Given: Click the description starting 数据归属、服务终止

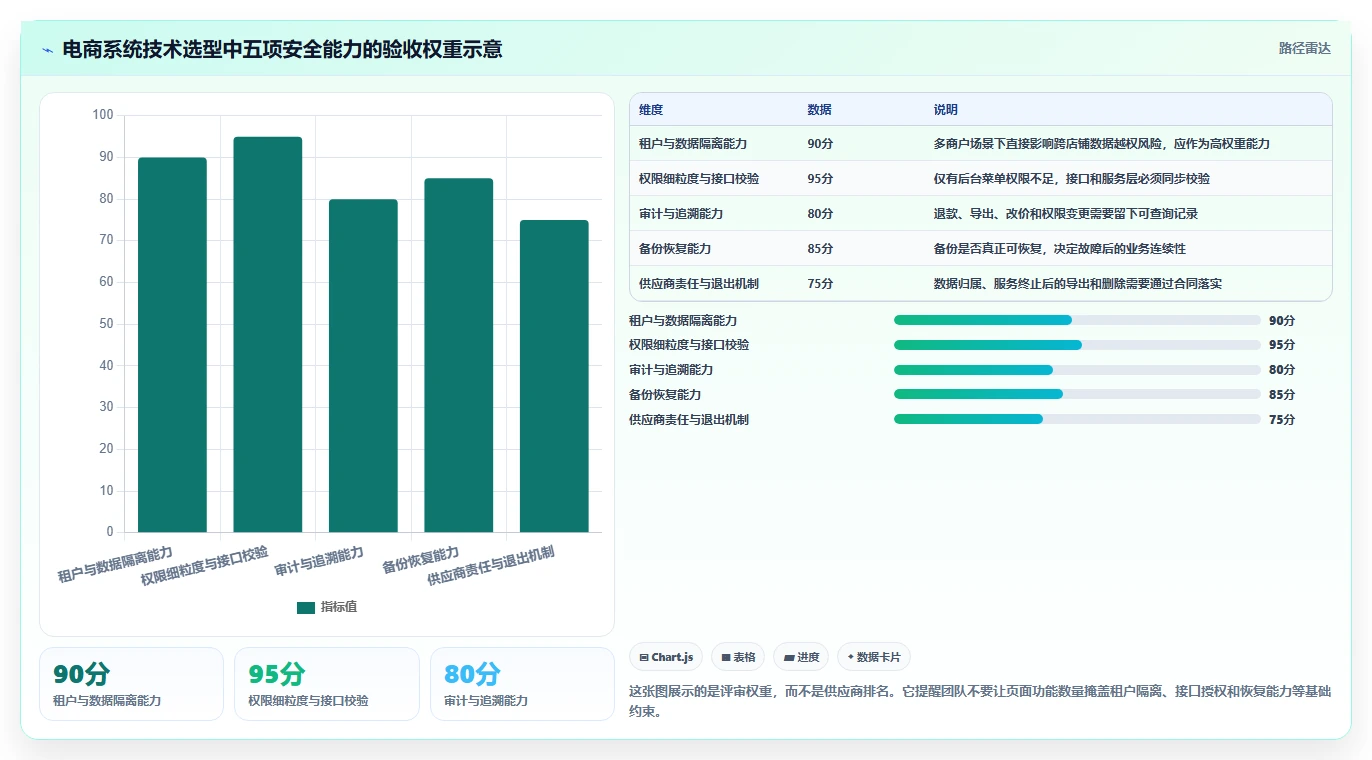Looking at the screenshot, I should 1078,284.
